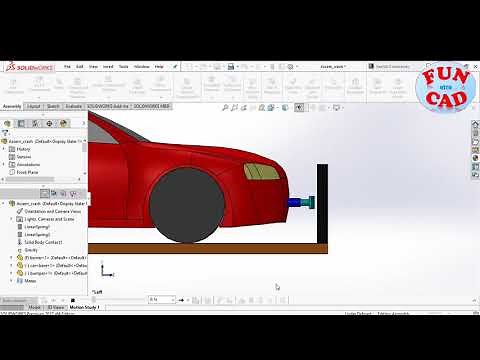
Task: Click the playback mode arrow icon
Action: 181,300
